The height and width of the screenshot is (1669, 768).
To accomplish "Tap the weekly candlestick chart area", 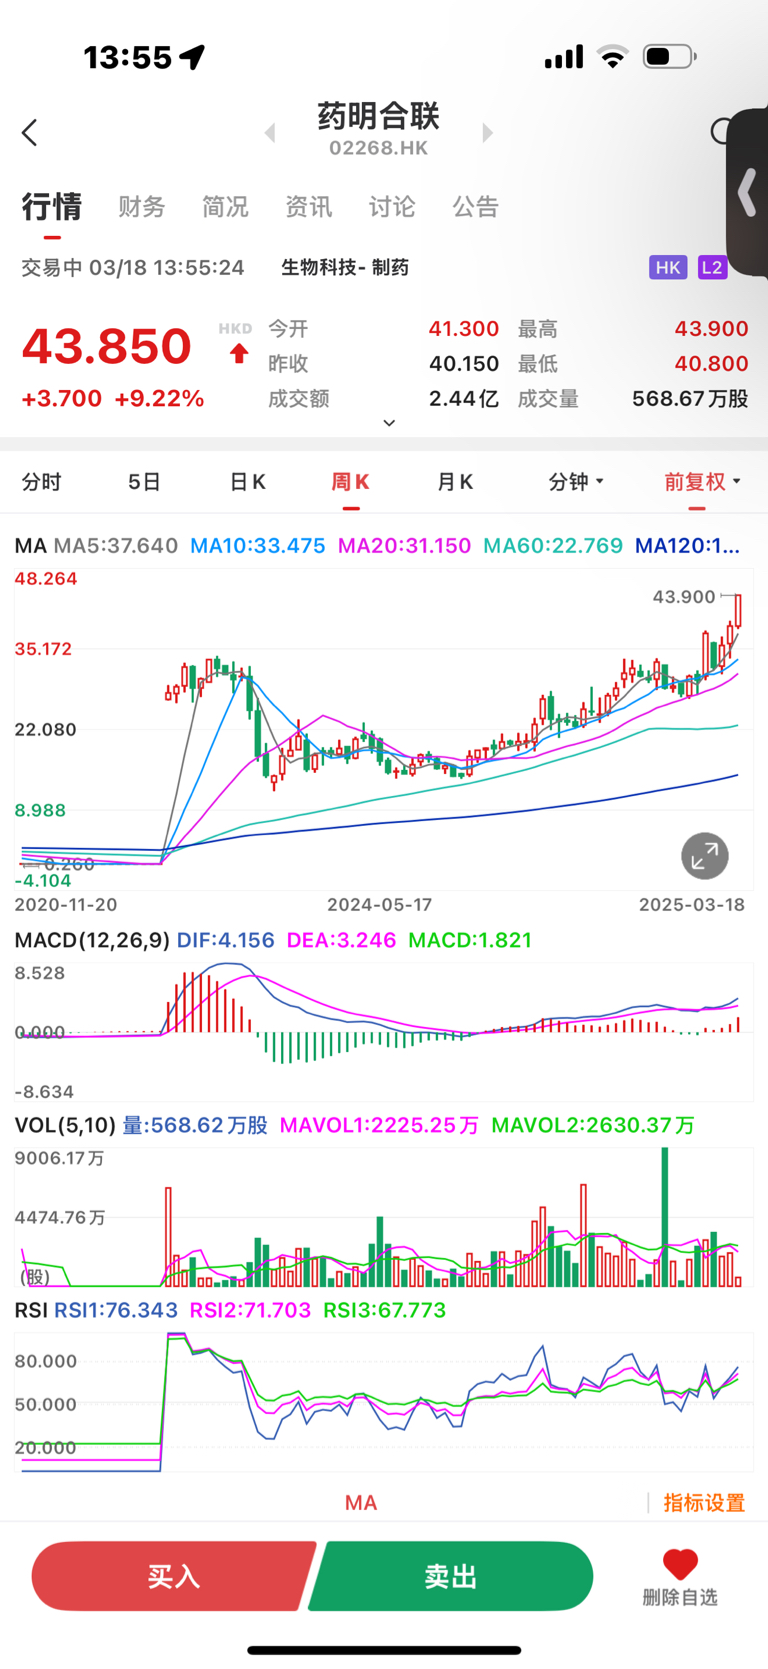I will pos(384,730).
